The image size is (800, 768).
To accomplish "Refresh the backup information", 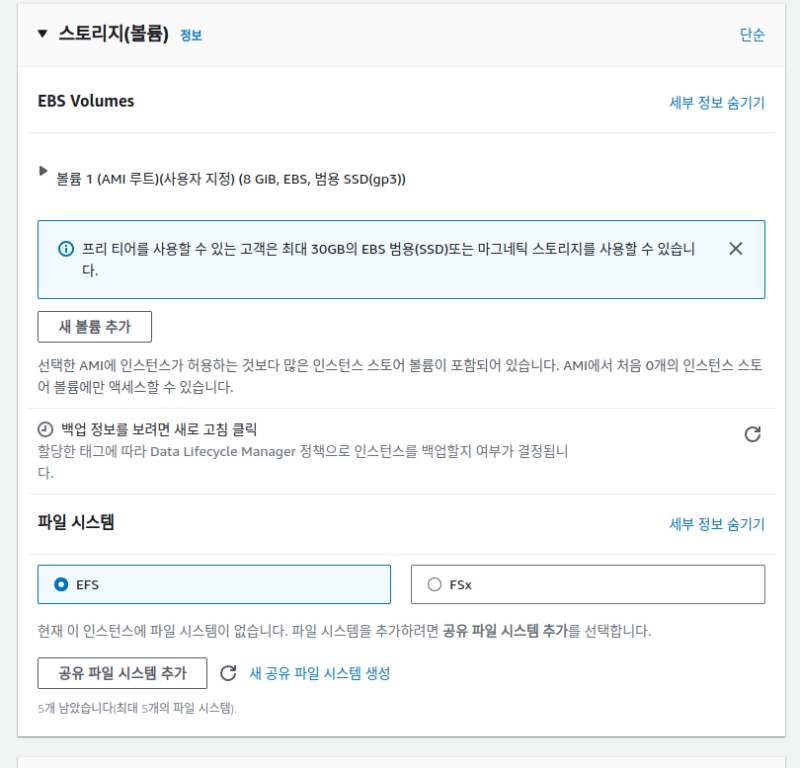I will pos(753,434).
